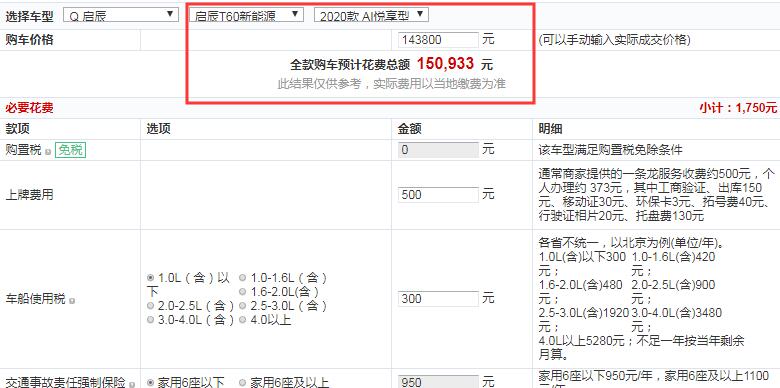Open the 2020款 AI悦享型 trim dropdown
The width and height of the screenshot is (780, 388).
(x=371, y=15)
